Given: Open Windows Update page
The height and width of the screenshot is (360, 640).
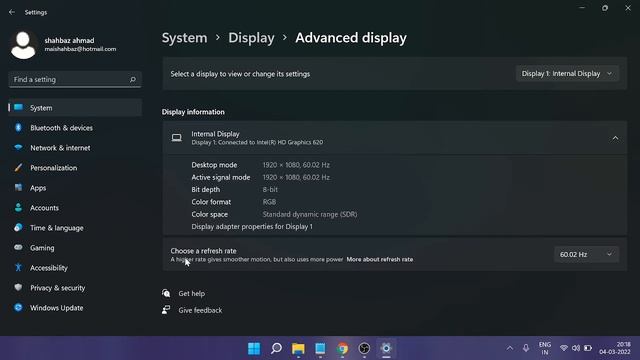Looking at the screenshot, I should point(75,308).
